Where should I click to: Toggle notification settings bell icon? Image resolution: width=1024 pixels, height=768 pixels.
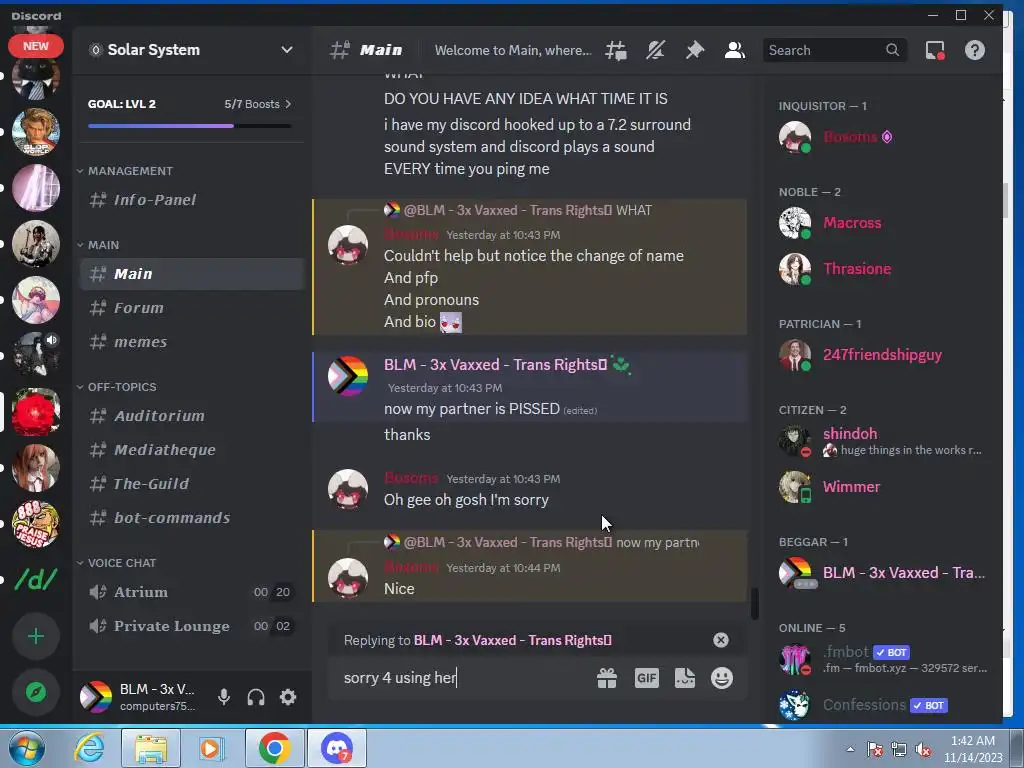655,50
